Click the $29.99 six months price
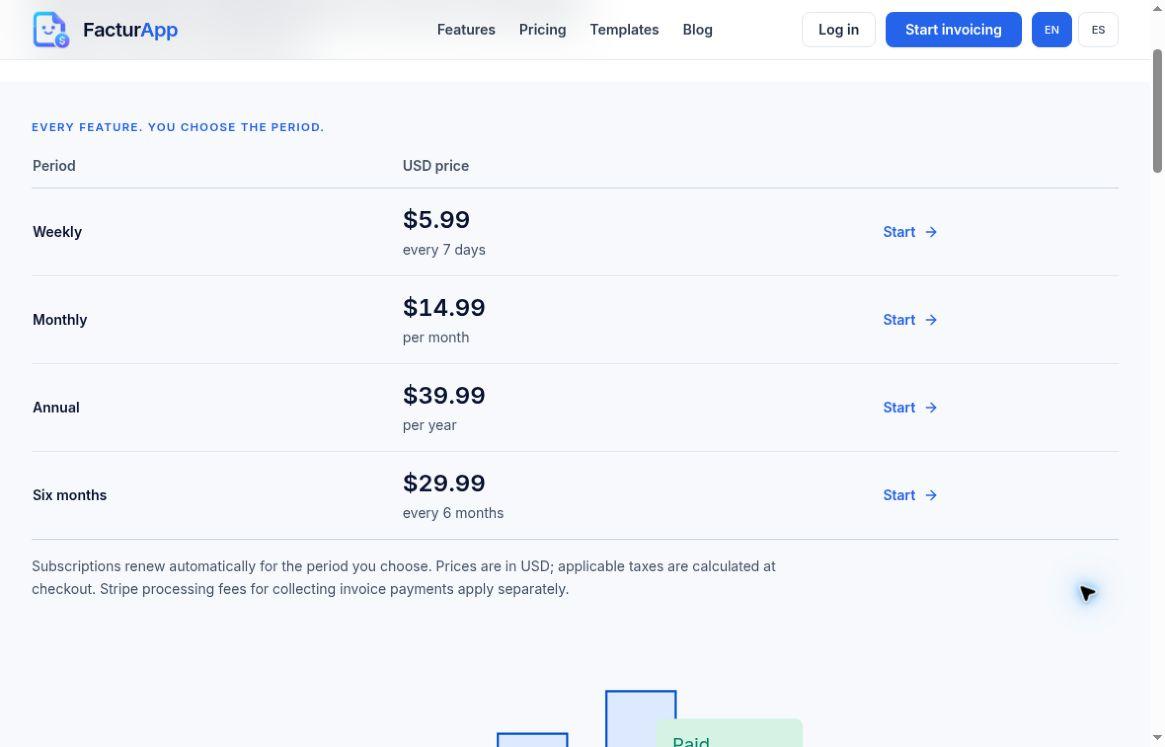 (x=444, y=482)
